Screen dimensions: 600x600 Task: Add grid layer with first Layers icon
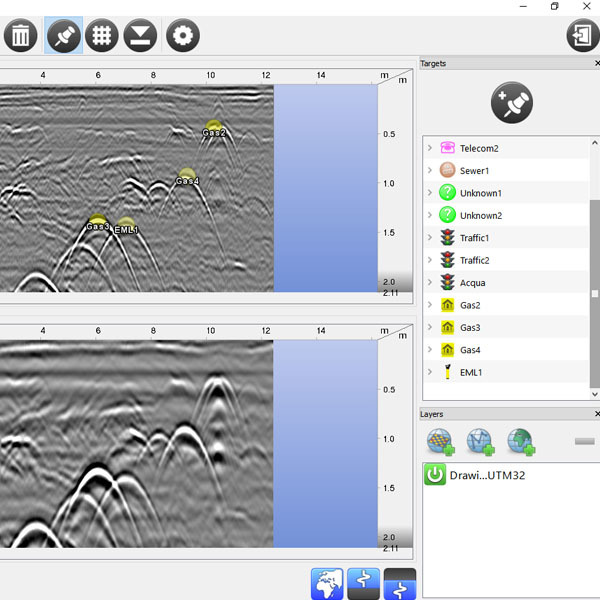coord(440,440)
